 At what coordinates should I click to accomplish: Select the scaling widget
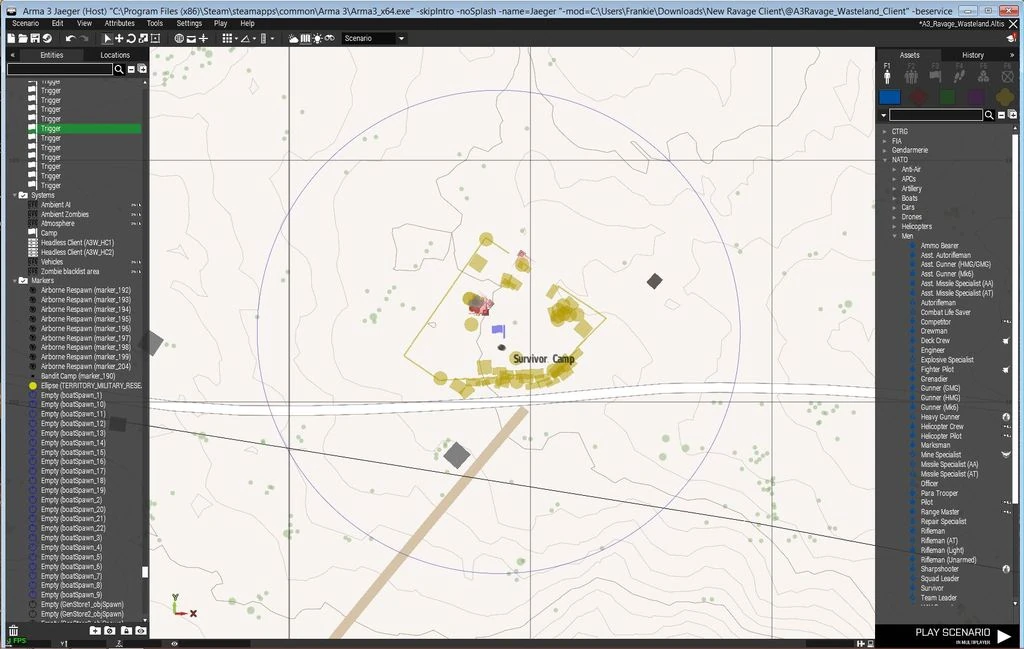pyautogui.click(x=143, y=39)
